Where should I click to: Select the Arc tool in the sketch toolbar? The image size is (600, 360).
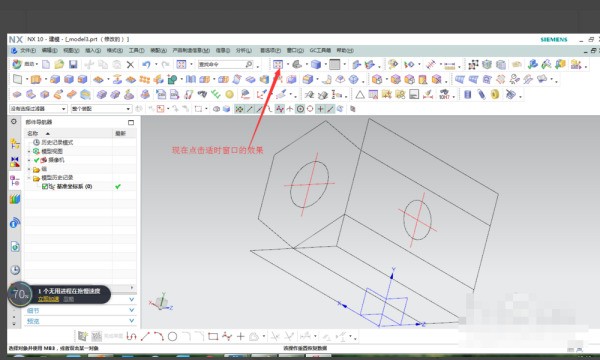pos(159,336)
